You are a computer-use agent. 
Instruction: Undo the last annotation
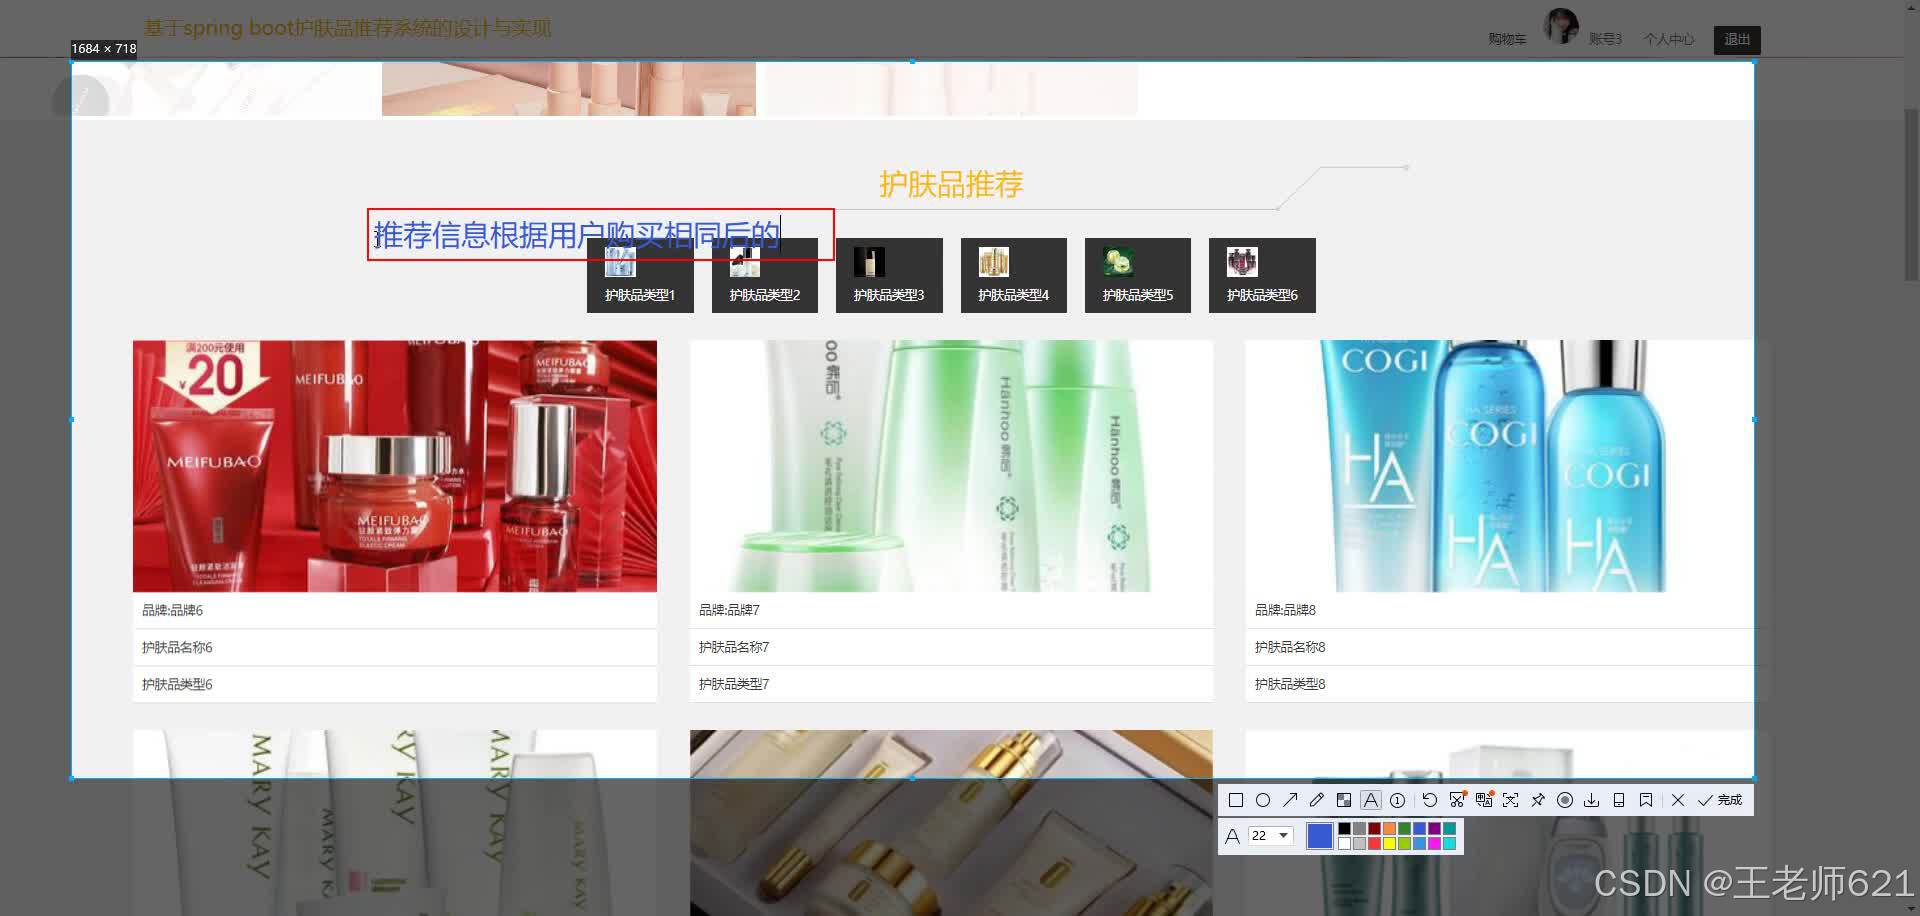1430,800
